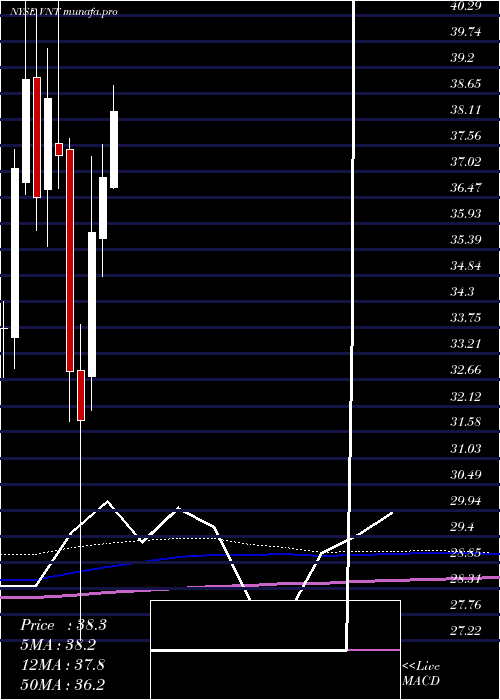
Task: Click the 28.31 price axis label
Action: [x=466, y=579]
